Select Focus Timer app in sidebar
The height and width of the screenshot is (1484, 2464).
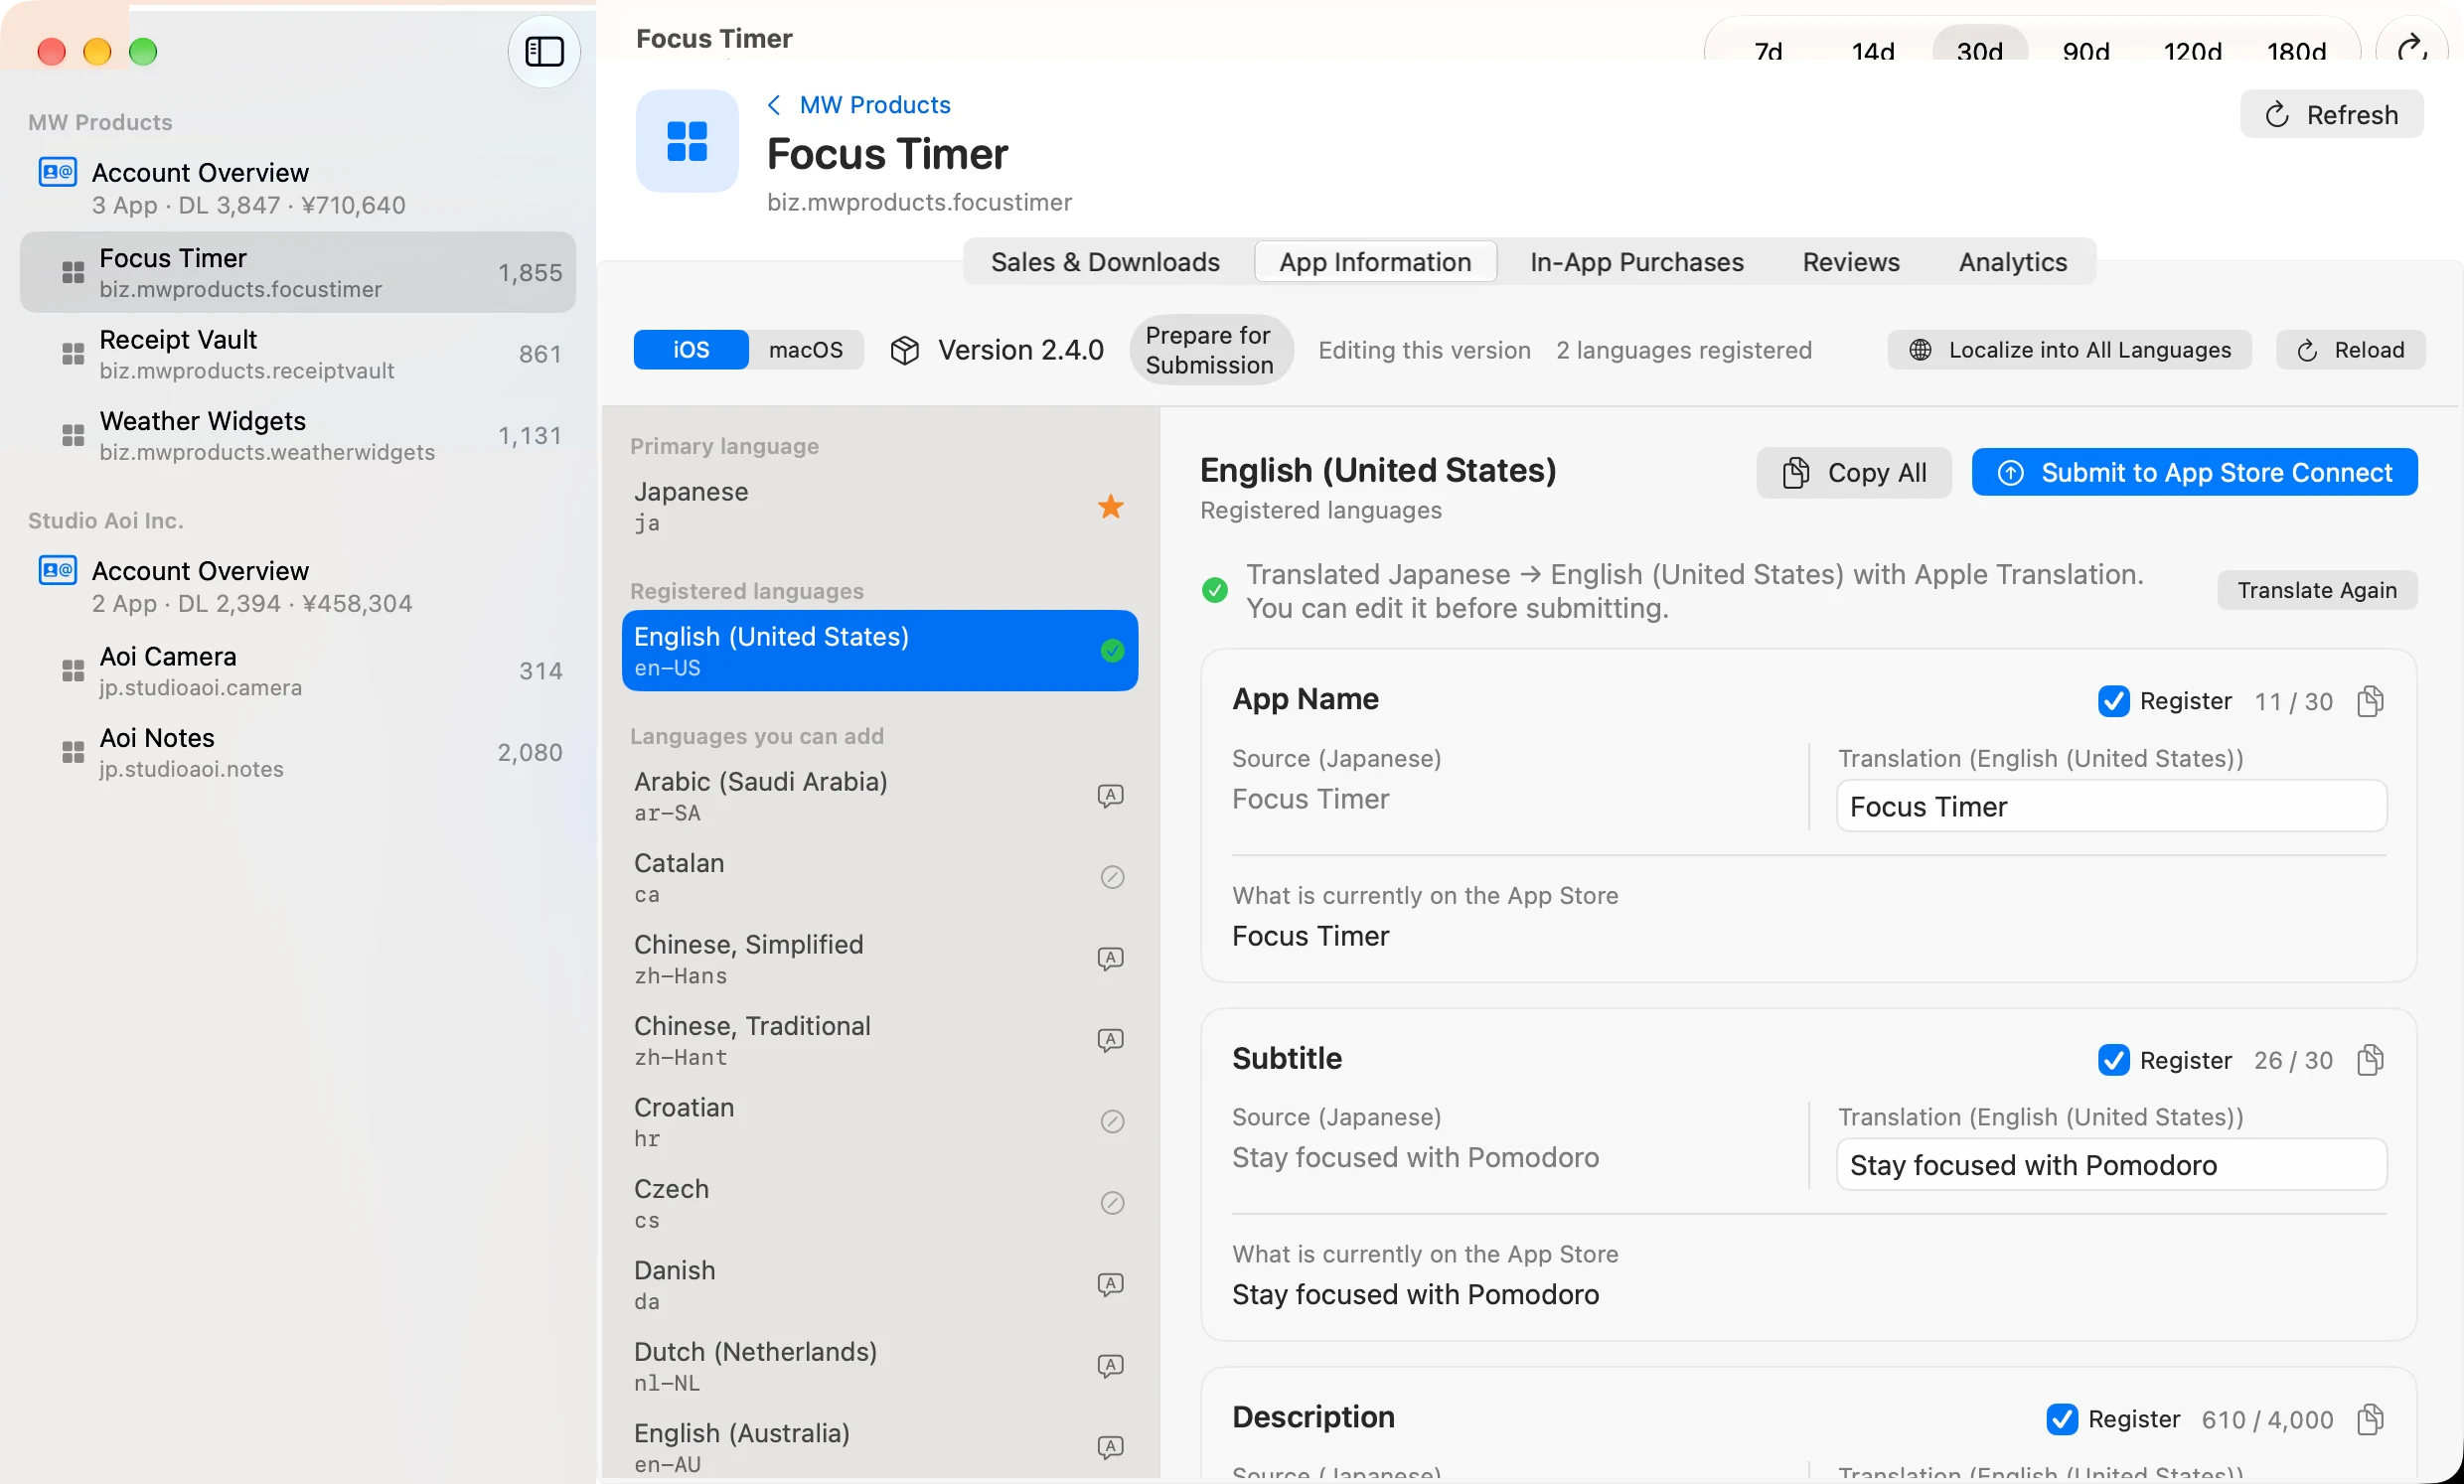298,272
